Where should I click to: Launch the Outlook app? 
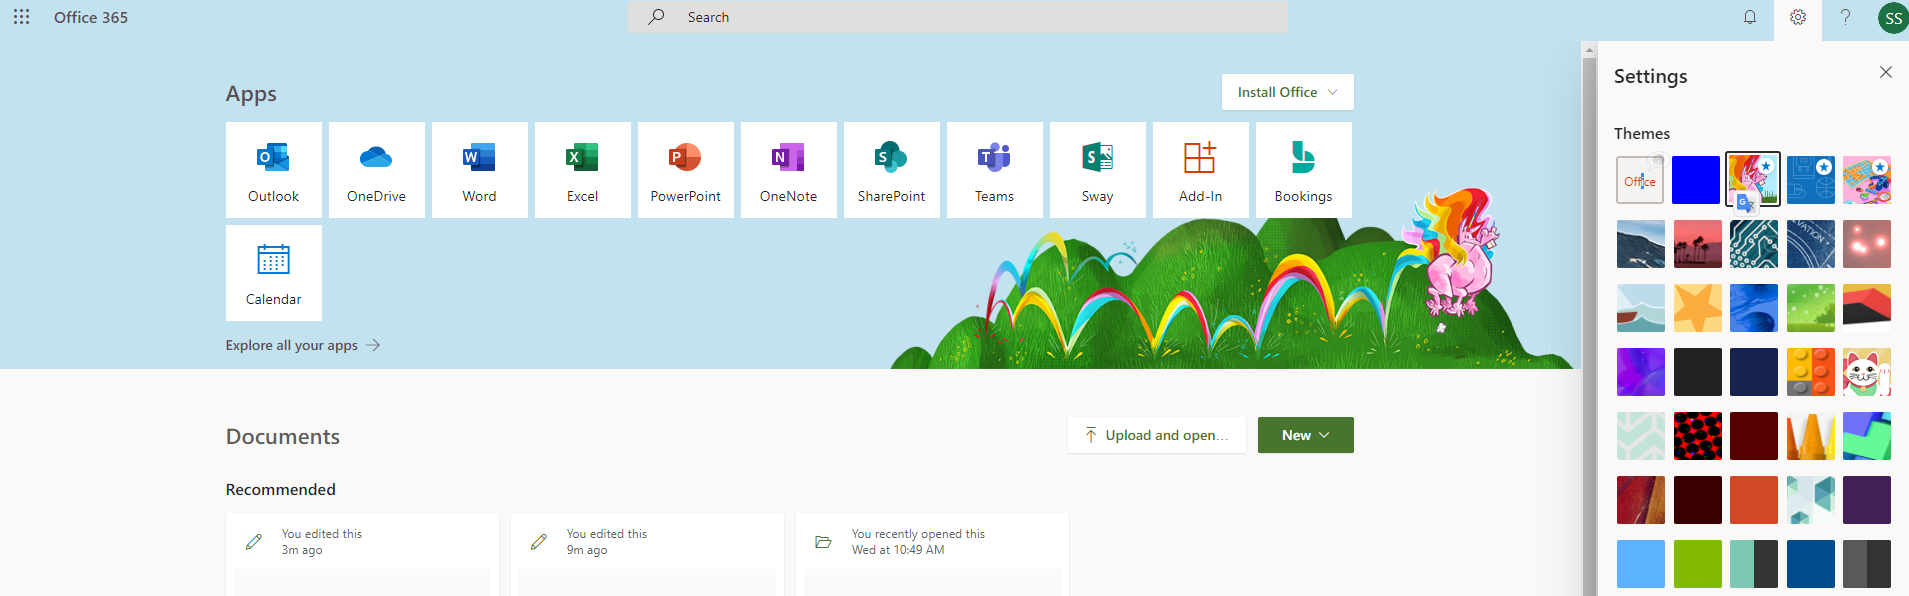click(x=274, y=170)
